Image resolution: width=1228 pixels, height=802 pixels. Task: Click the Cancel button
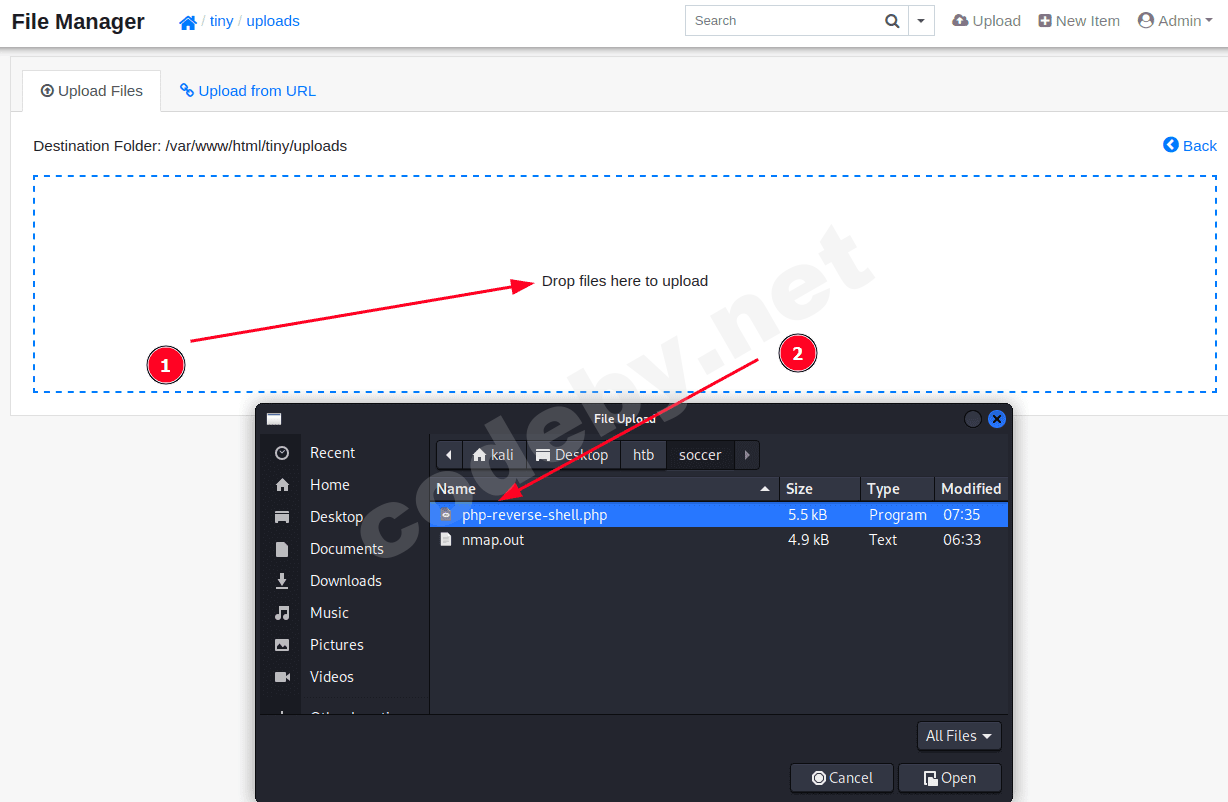(x=843, y=778)
